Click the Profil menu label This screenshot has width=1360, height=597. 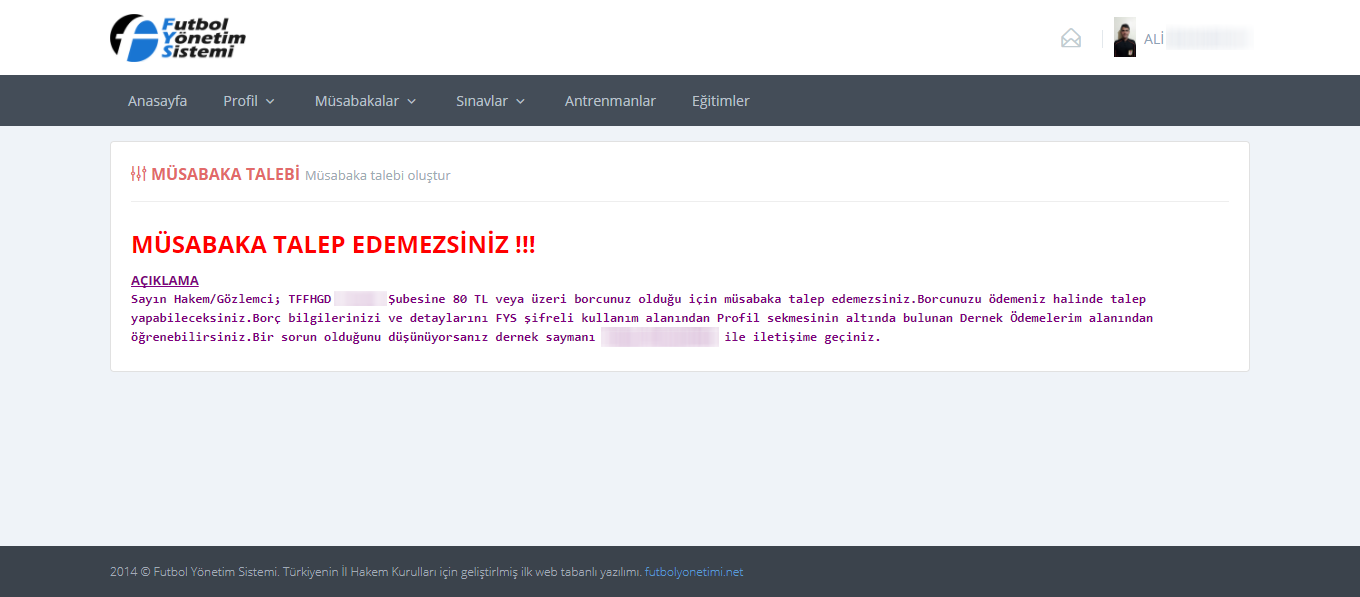240,101
